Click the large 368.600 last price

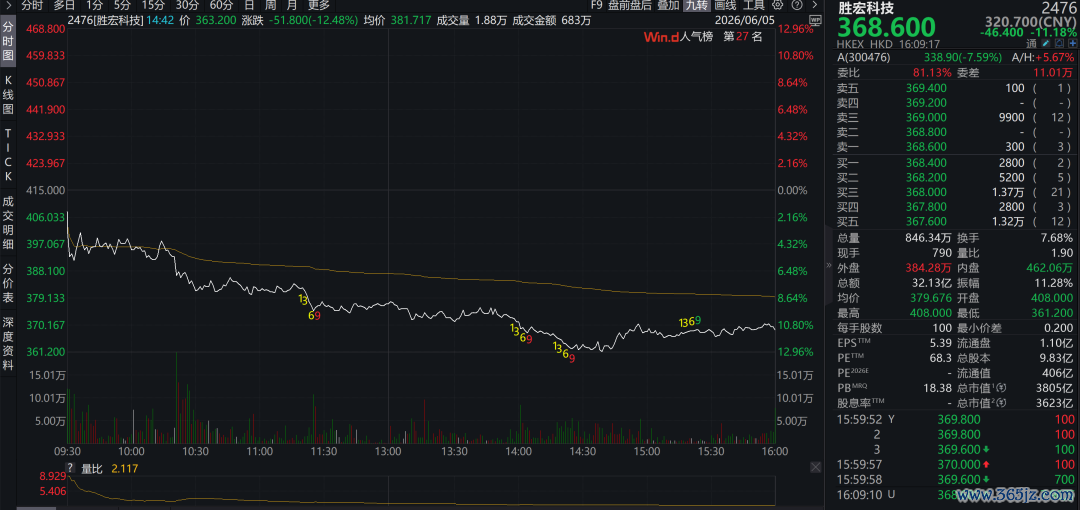(x=886, y=28)
